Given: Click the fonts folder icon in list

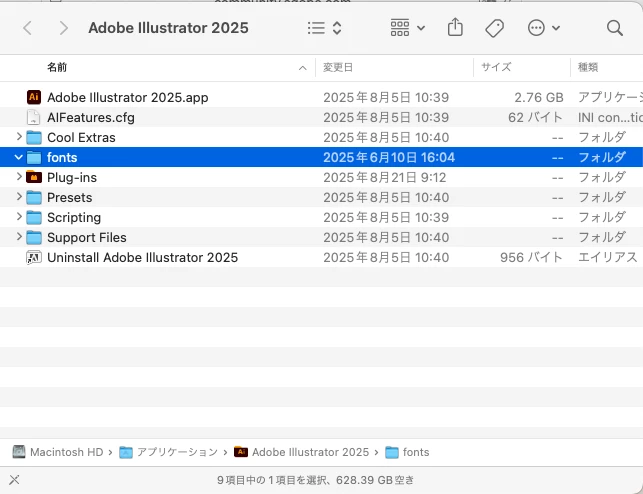Looking at the screenshot, I should [x=34, y=157].
